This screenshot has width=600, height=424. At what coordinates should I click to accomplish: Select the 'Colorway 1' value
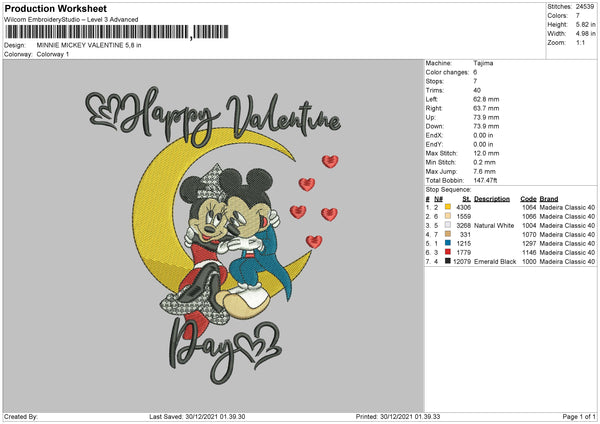pyautogui.click(x=53, y=54)
